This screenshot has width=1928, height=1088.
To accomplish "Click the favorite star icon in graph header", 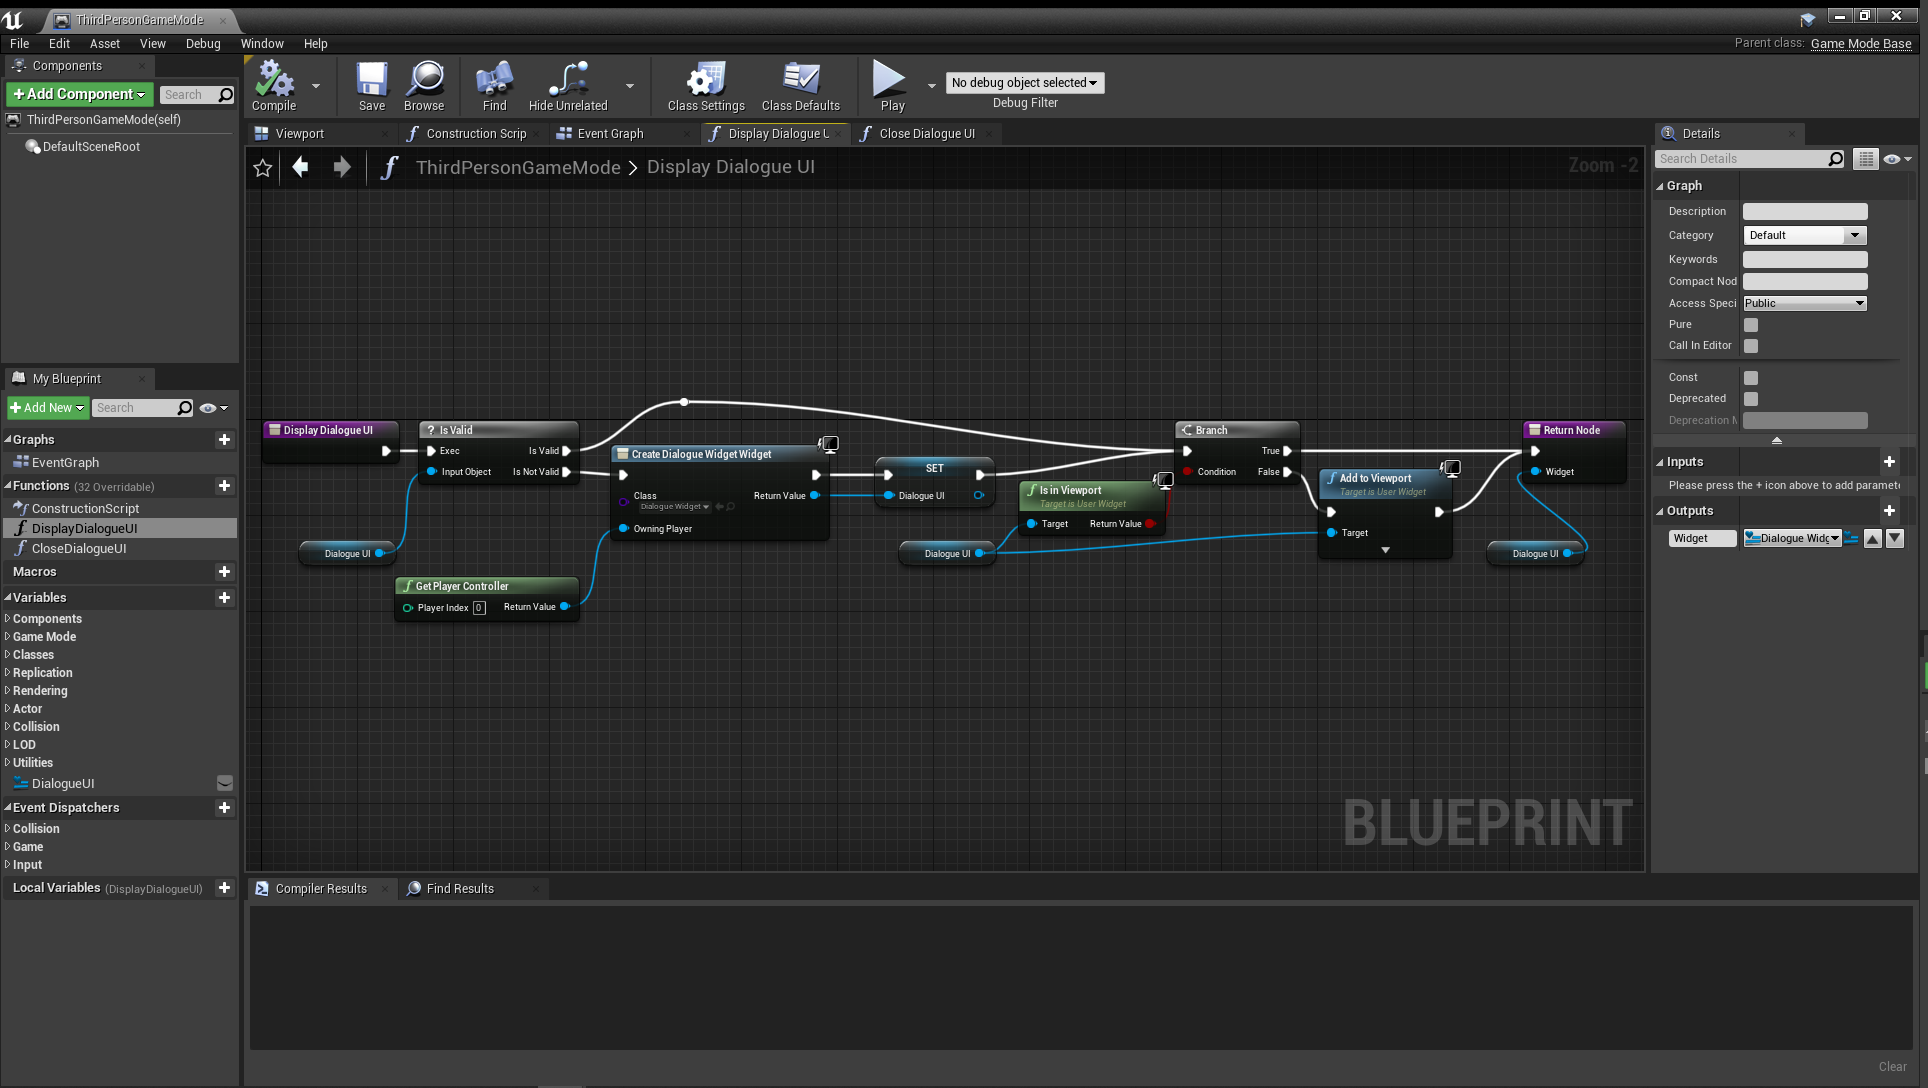I will [x=263, y=168].
